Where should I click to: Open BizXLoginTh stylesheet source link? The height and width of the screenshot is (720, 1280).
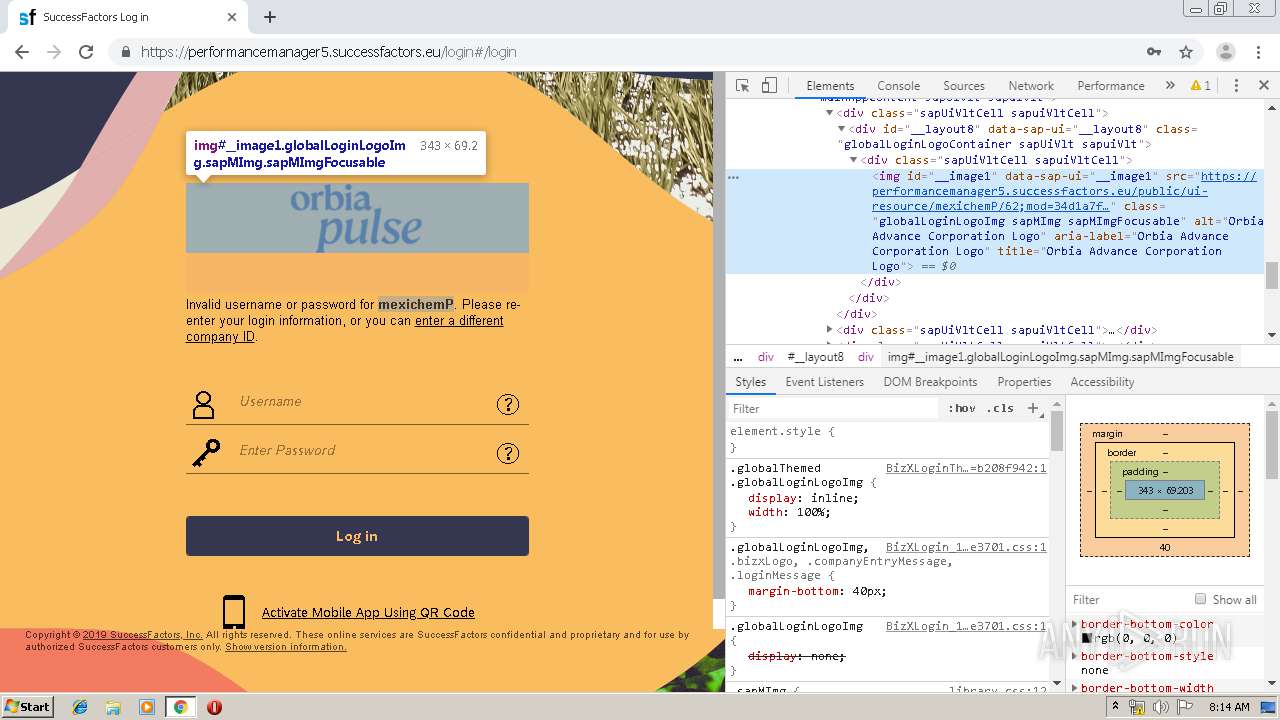tap(966, 468)
